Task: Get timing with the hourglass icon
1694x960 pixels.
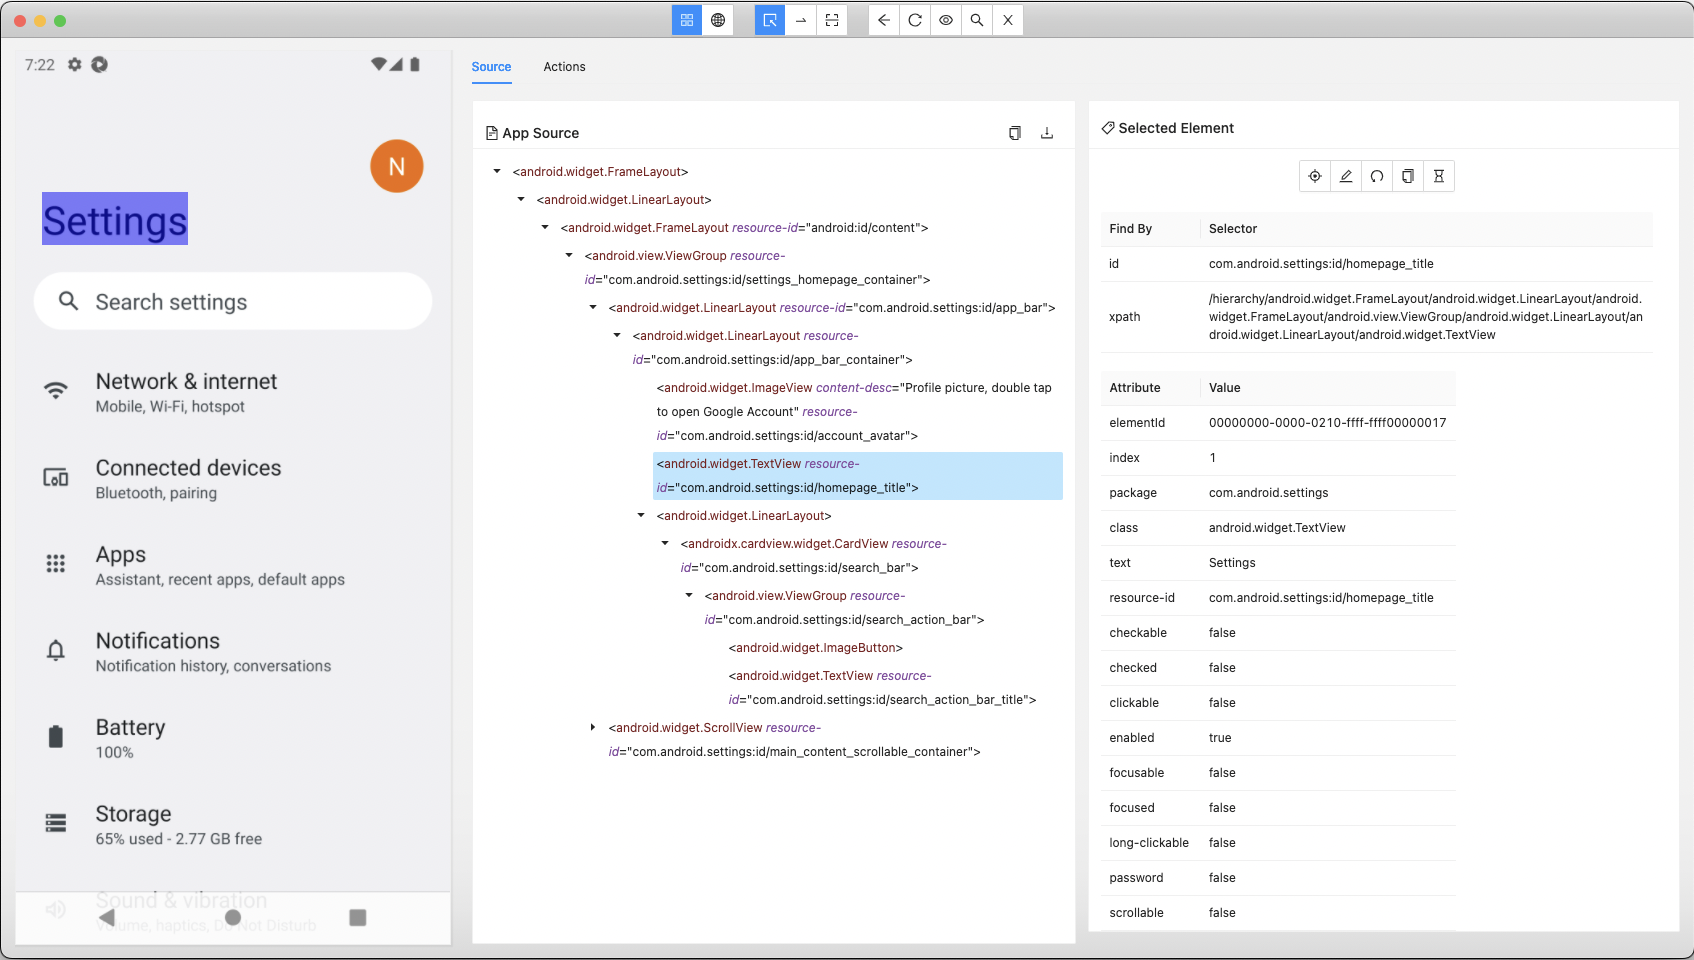Action: (x=1439, y=176)
